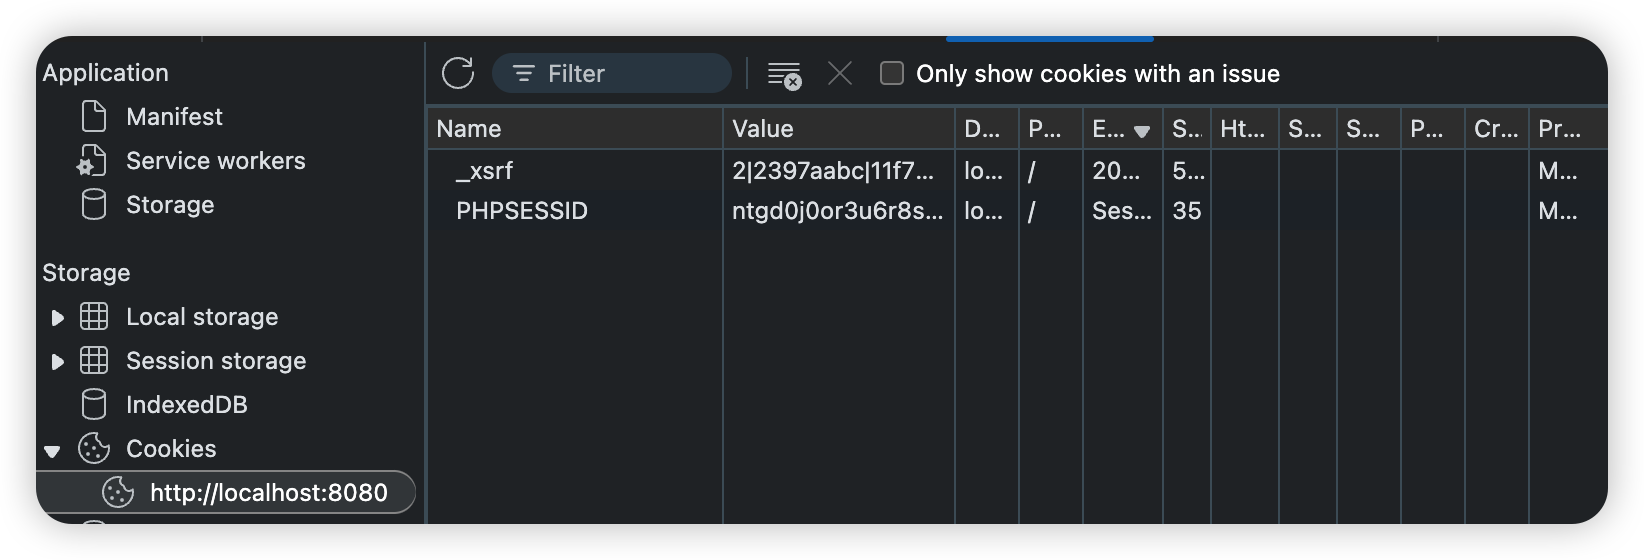Select the _xsrf cookie row

coord(1017,170)
